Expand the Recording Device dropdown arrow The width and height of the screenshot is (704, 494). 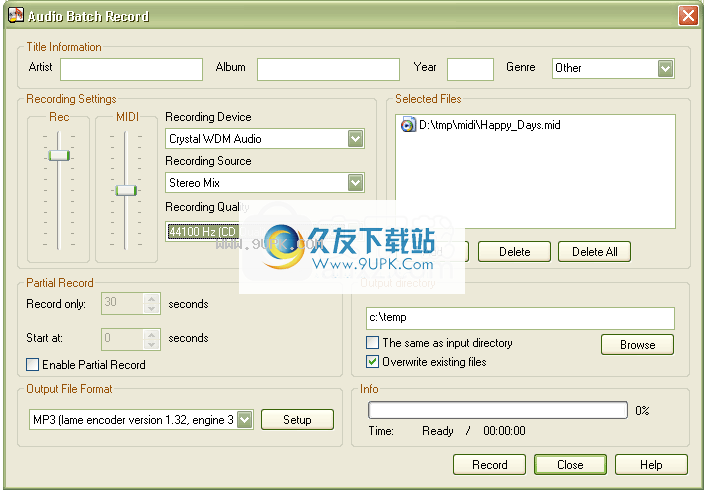355,139
